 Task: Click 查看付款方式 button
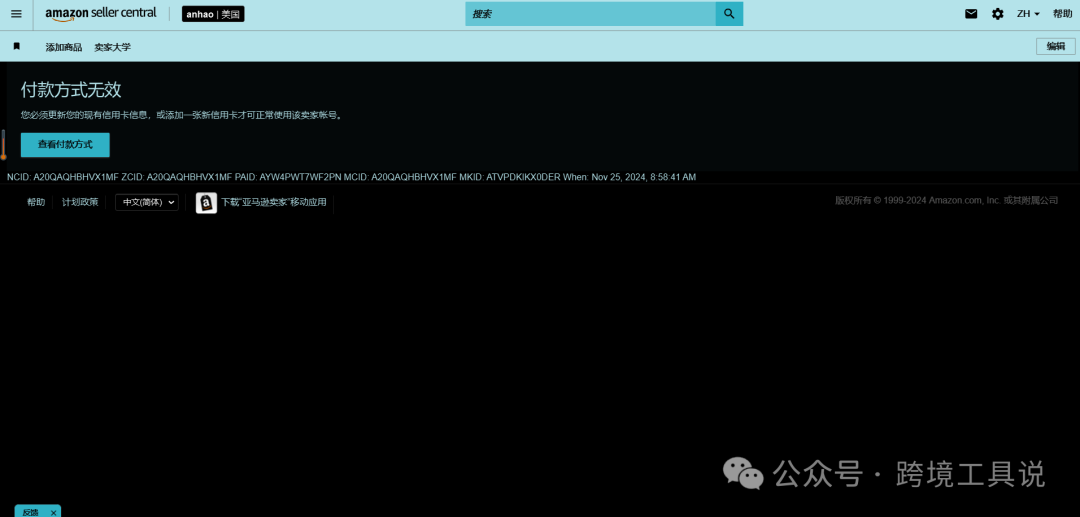pos(65,145)
